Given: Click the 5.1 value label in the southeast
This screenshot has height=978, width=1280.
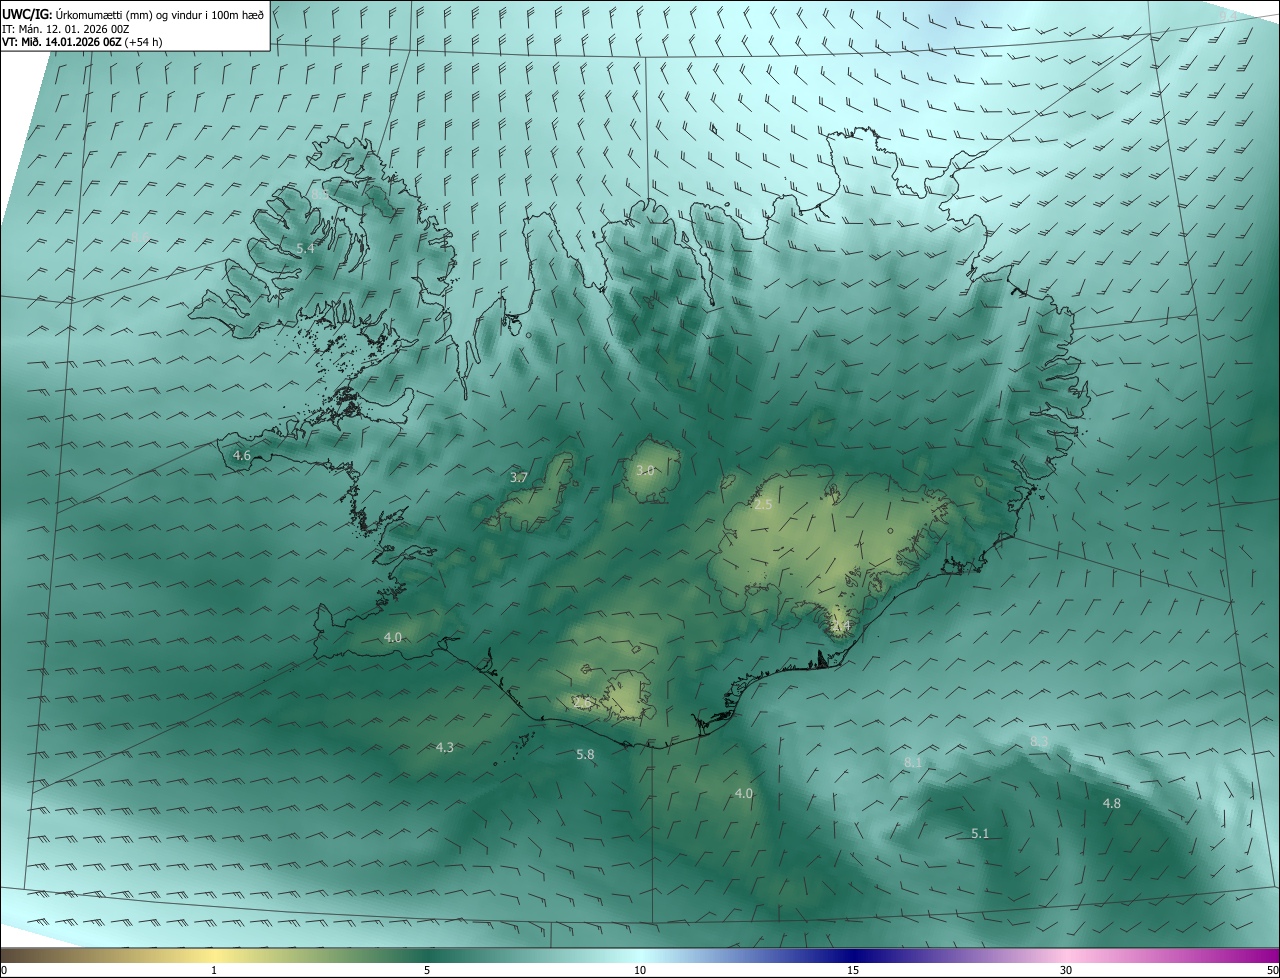Looking at the screenshot, I should pos(980,833).
